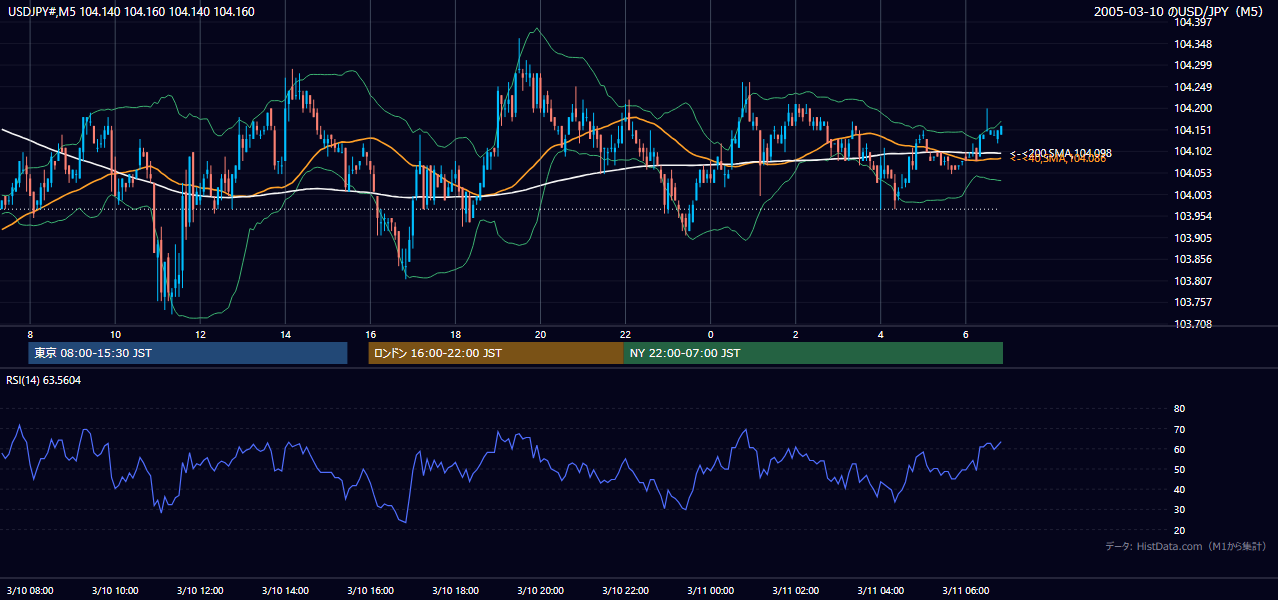Viewport: 1278px width, 600px height.
Task: Click price axis value 103.807
Action: [1193, 281]
